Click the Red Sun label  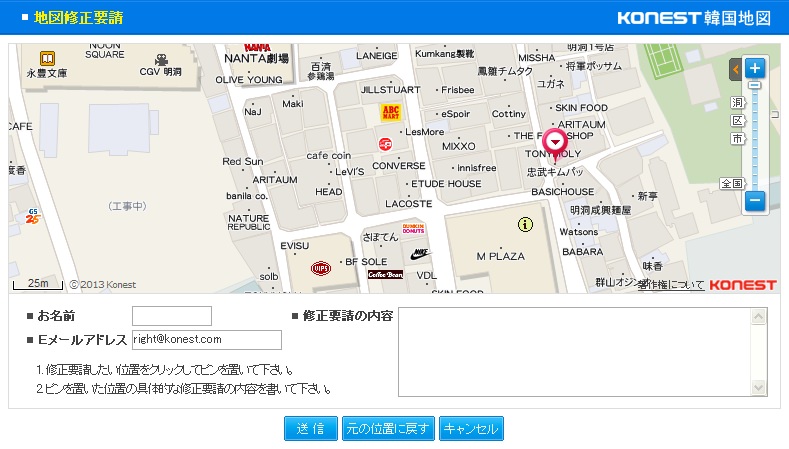coord(243,162)
